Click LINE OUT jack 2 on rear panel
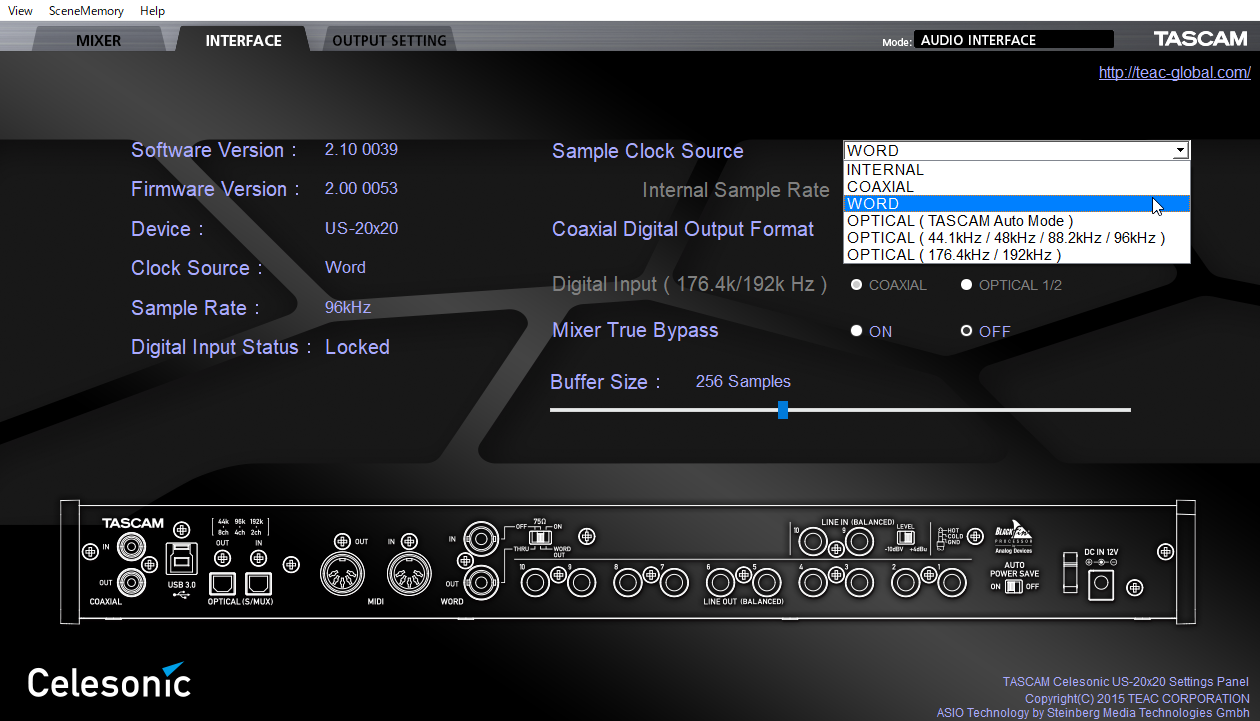1260x721 pixels. point(907,582)
